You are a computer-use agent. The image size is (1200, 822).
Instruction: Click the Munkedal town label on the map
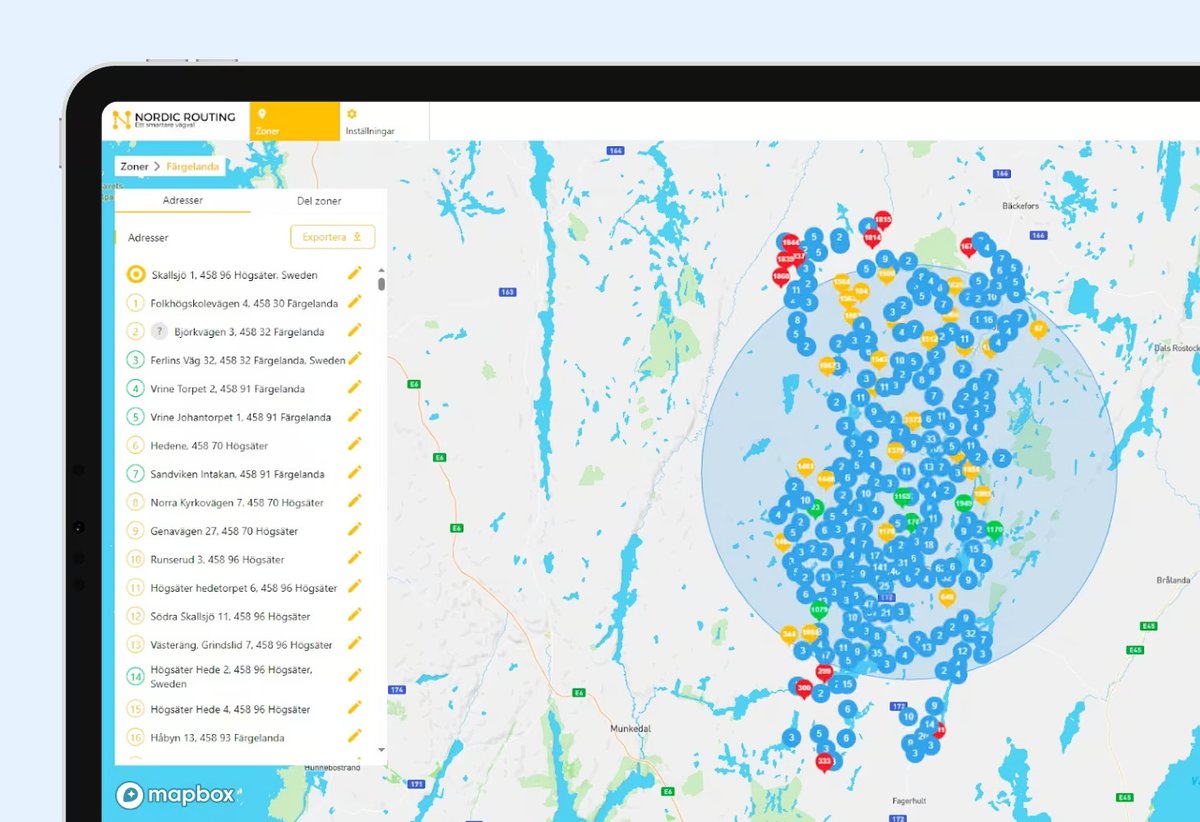click(x=630, y=729)
